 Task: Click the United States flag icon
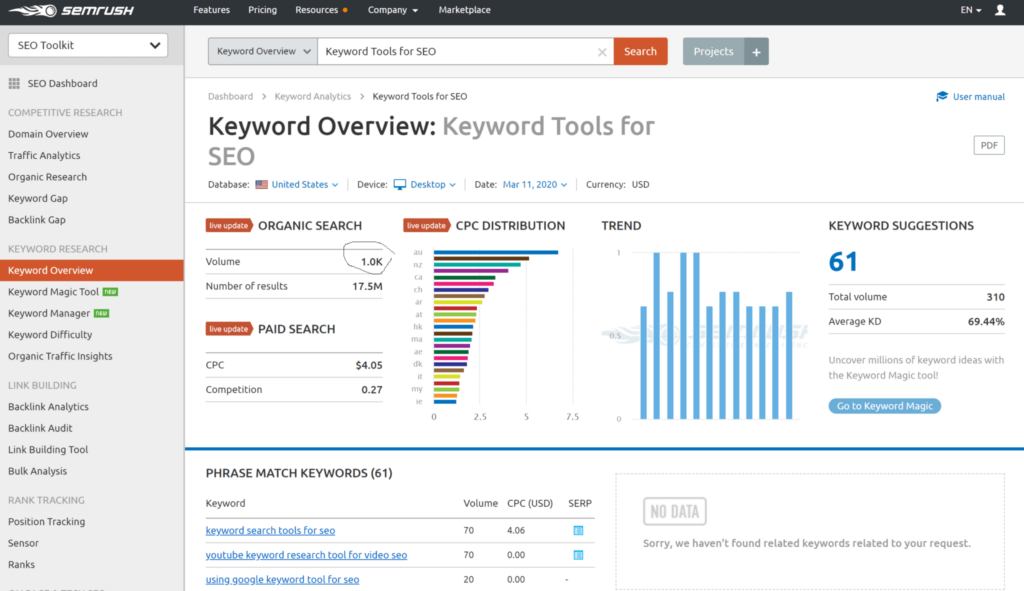(261, 184)
